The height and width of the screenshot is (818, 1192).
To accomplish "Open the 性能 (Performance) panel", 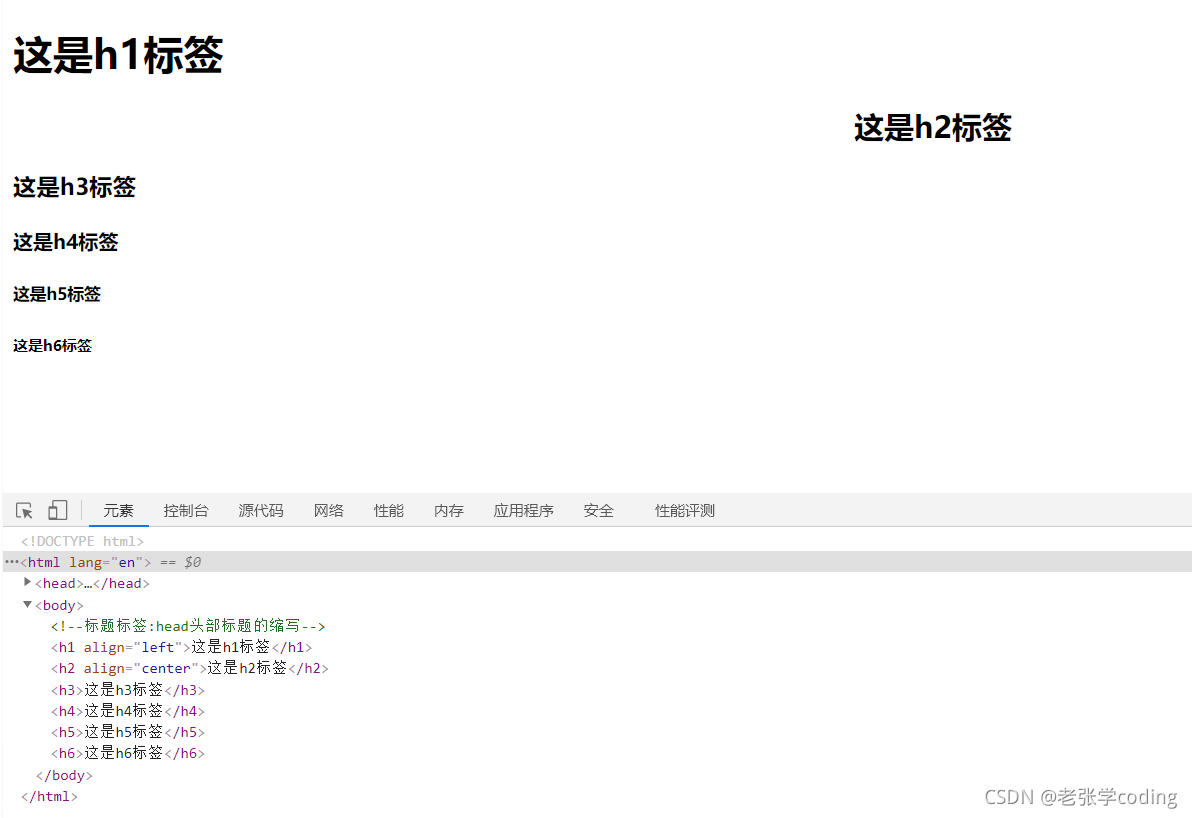I will pyautogui.click(x=388, y=510).
